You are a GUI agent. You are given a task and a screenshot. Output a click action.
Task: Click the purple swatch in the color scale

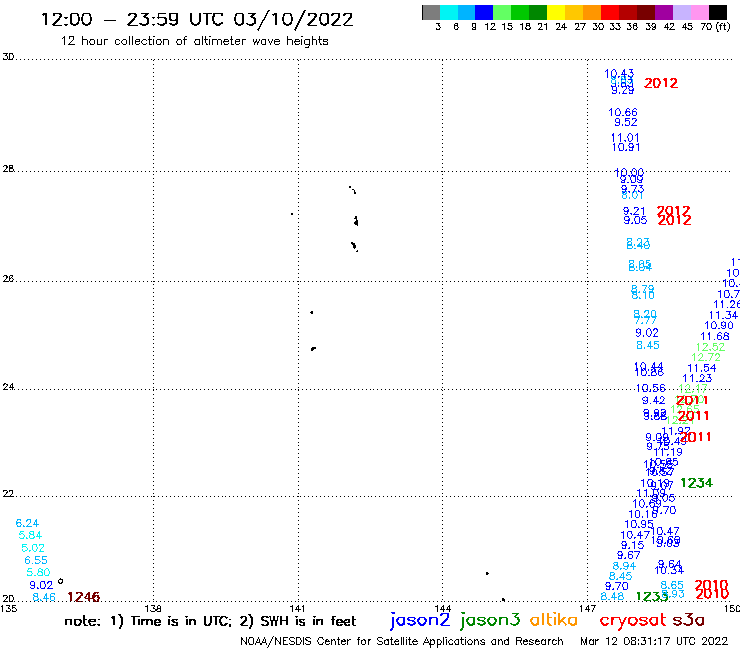pos(663,12)
